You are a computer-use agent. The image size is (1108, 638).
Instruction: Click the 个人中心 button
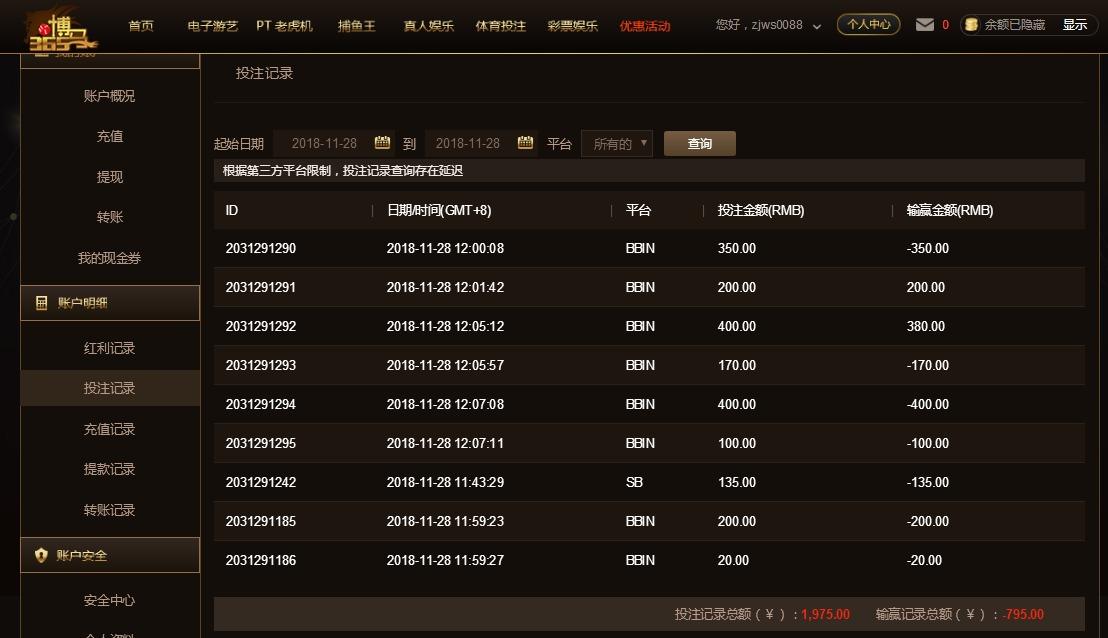[x=868, y=25]
